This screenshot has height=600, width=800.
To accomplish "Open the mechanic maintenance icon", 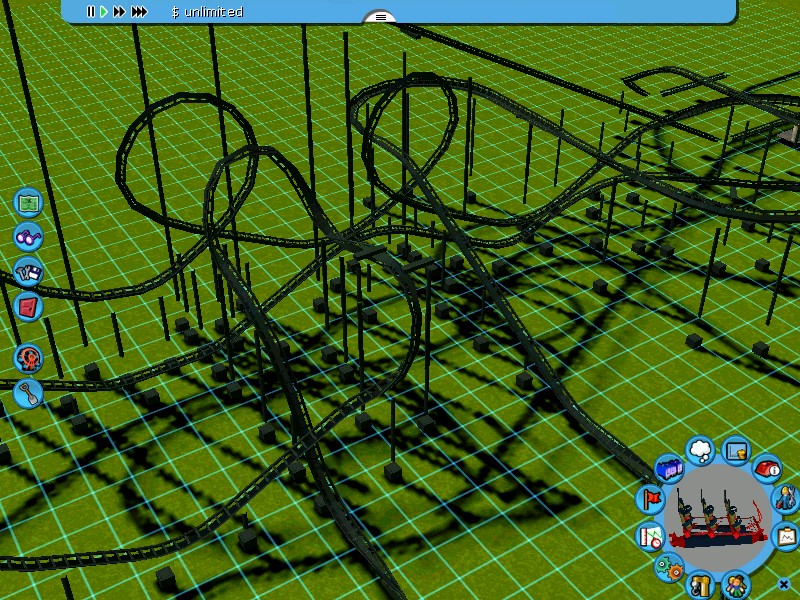I will click(x=785, y=499).
